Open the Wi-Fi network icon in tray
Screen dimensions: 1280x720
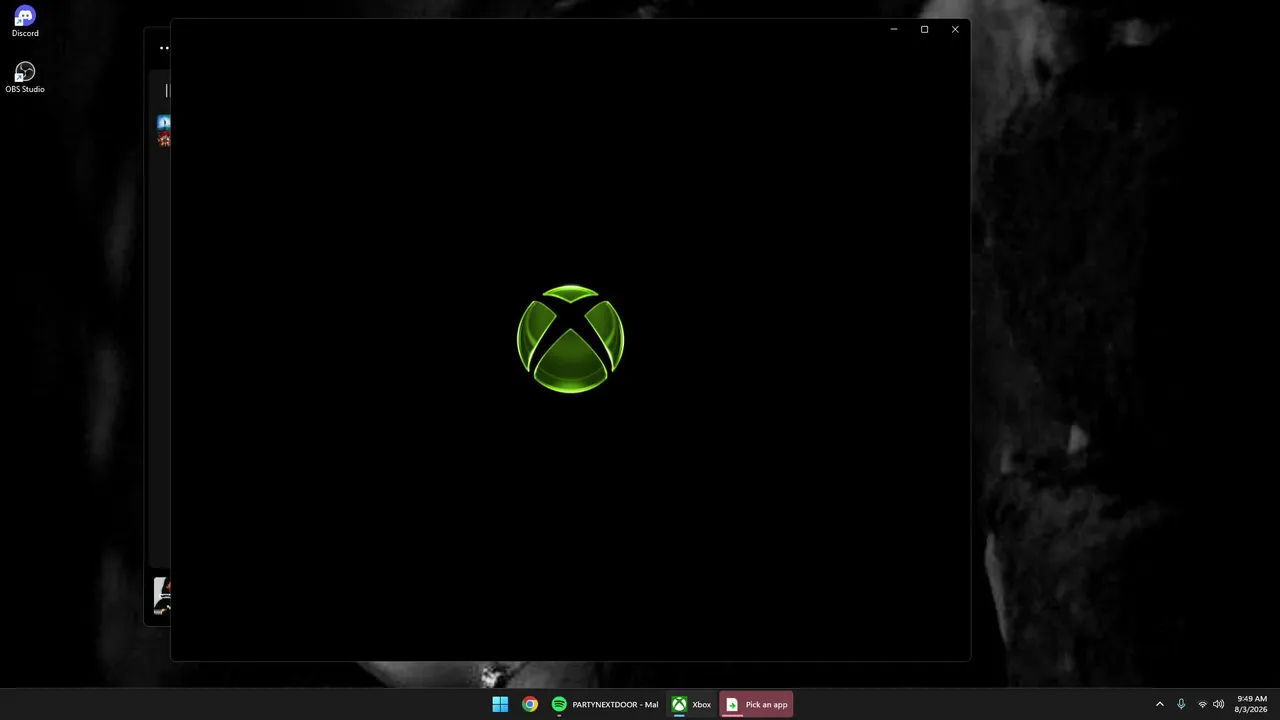point(1202,704)
